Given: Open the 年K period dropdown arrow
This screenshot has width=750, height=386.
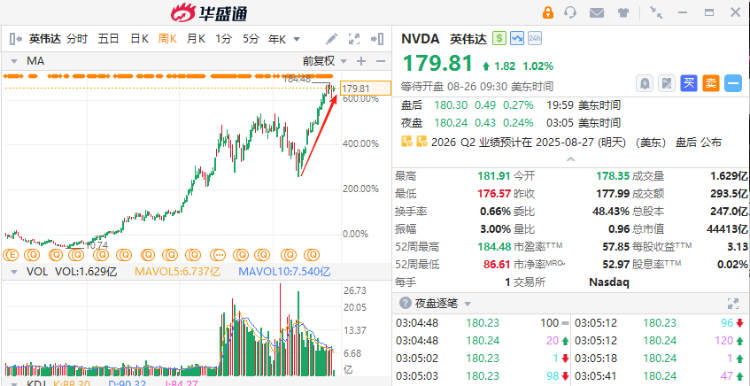Looking at the screenshot, I should pos(296,39).
